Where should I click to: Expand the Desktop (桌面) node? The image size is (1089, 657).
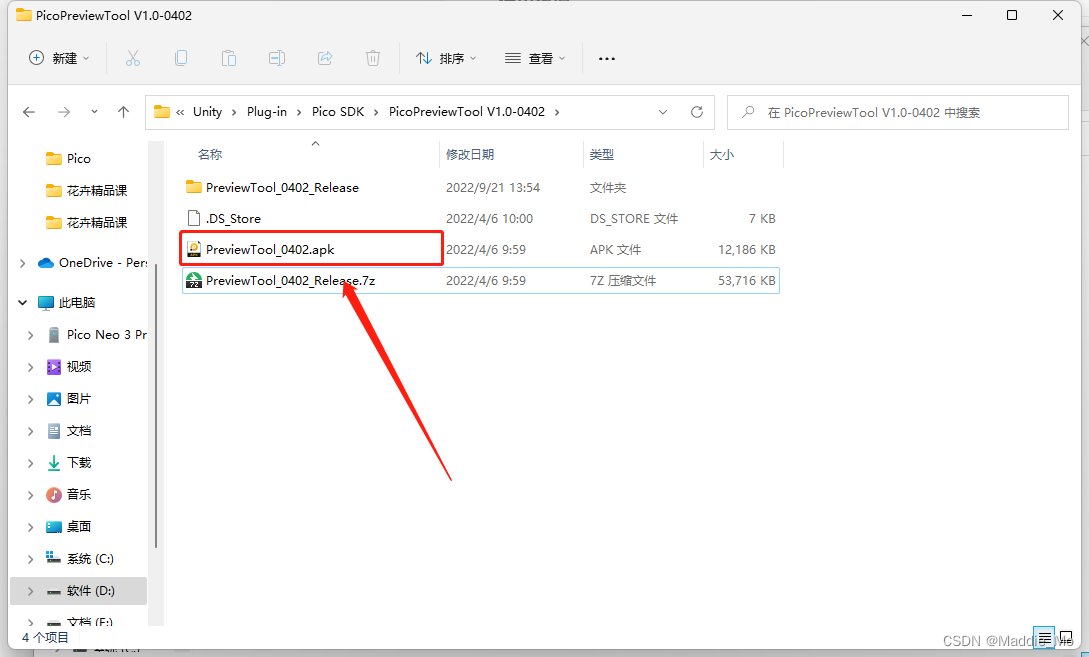pos(31,526)
